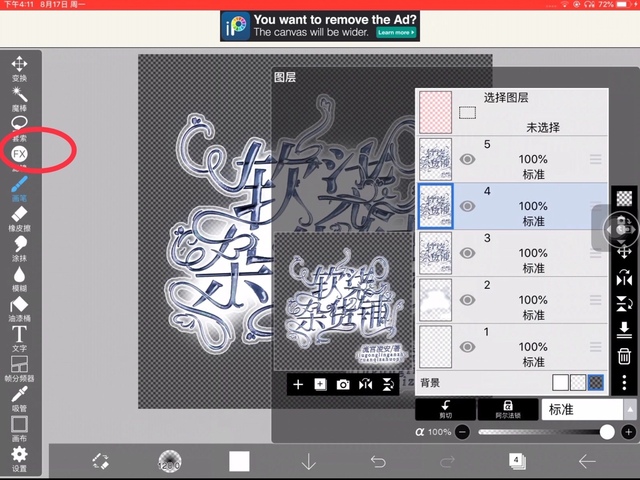Click Learn more in the ad banner
This screenshot has height=480, width=640.
tap(395, 33)
